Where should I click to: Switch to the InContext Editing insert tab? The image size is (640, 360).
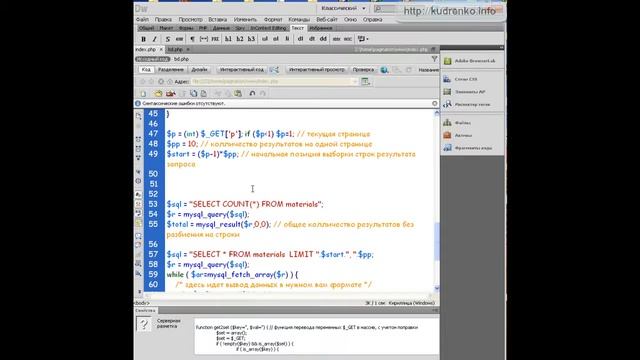[x=268, y=28]
